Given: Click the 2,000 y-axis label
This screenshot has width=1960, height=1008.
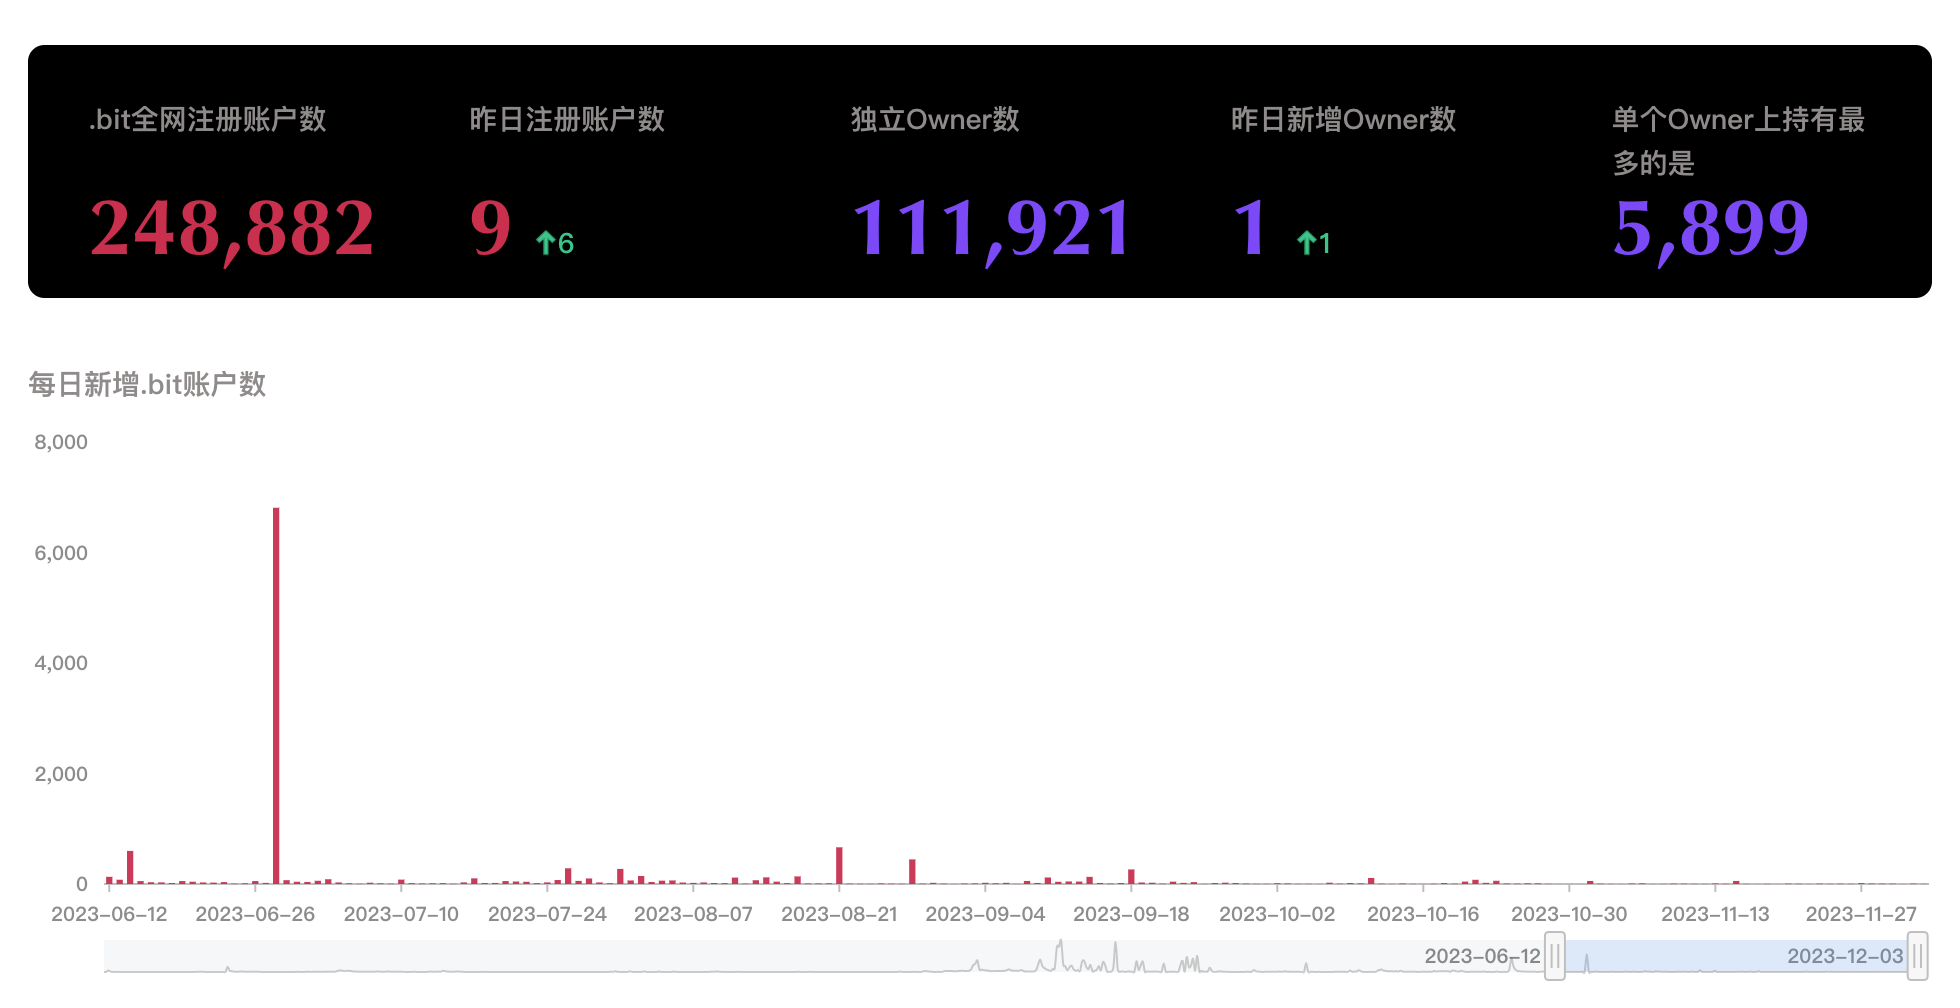Looking at the screenshot, I should point(61,774).
